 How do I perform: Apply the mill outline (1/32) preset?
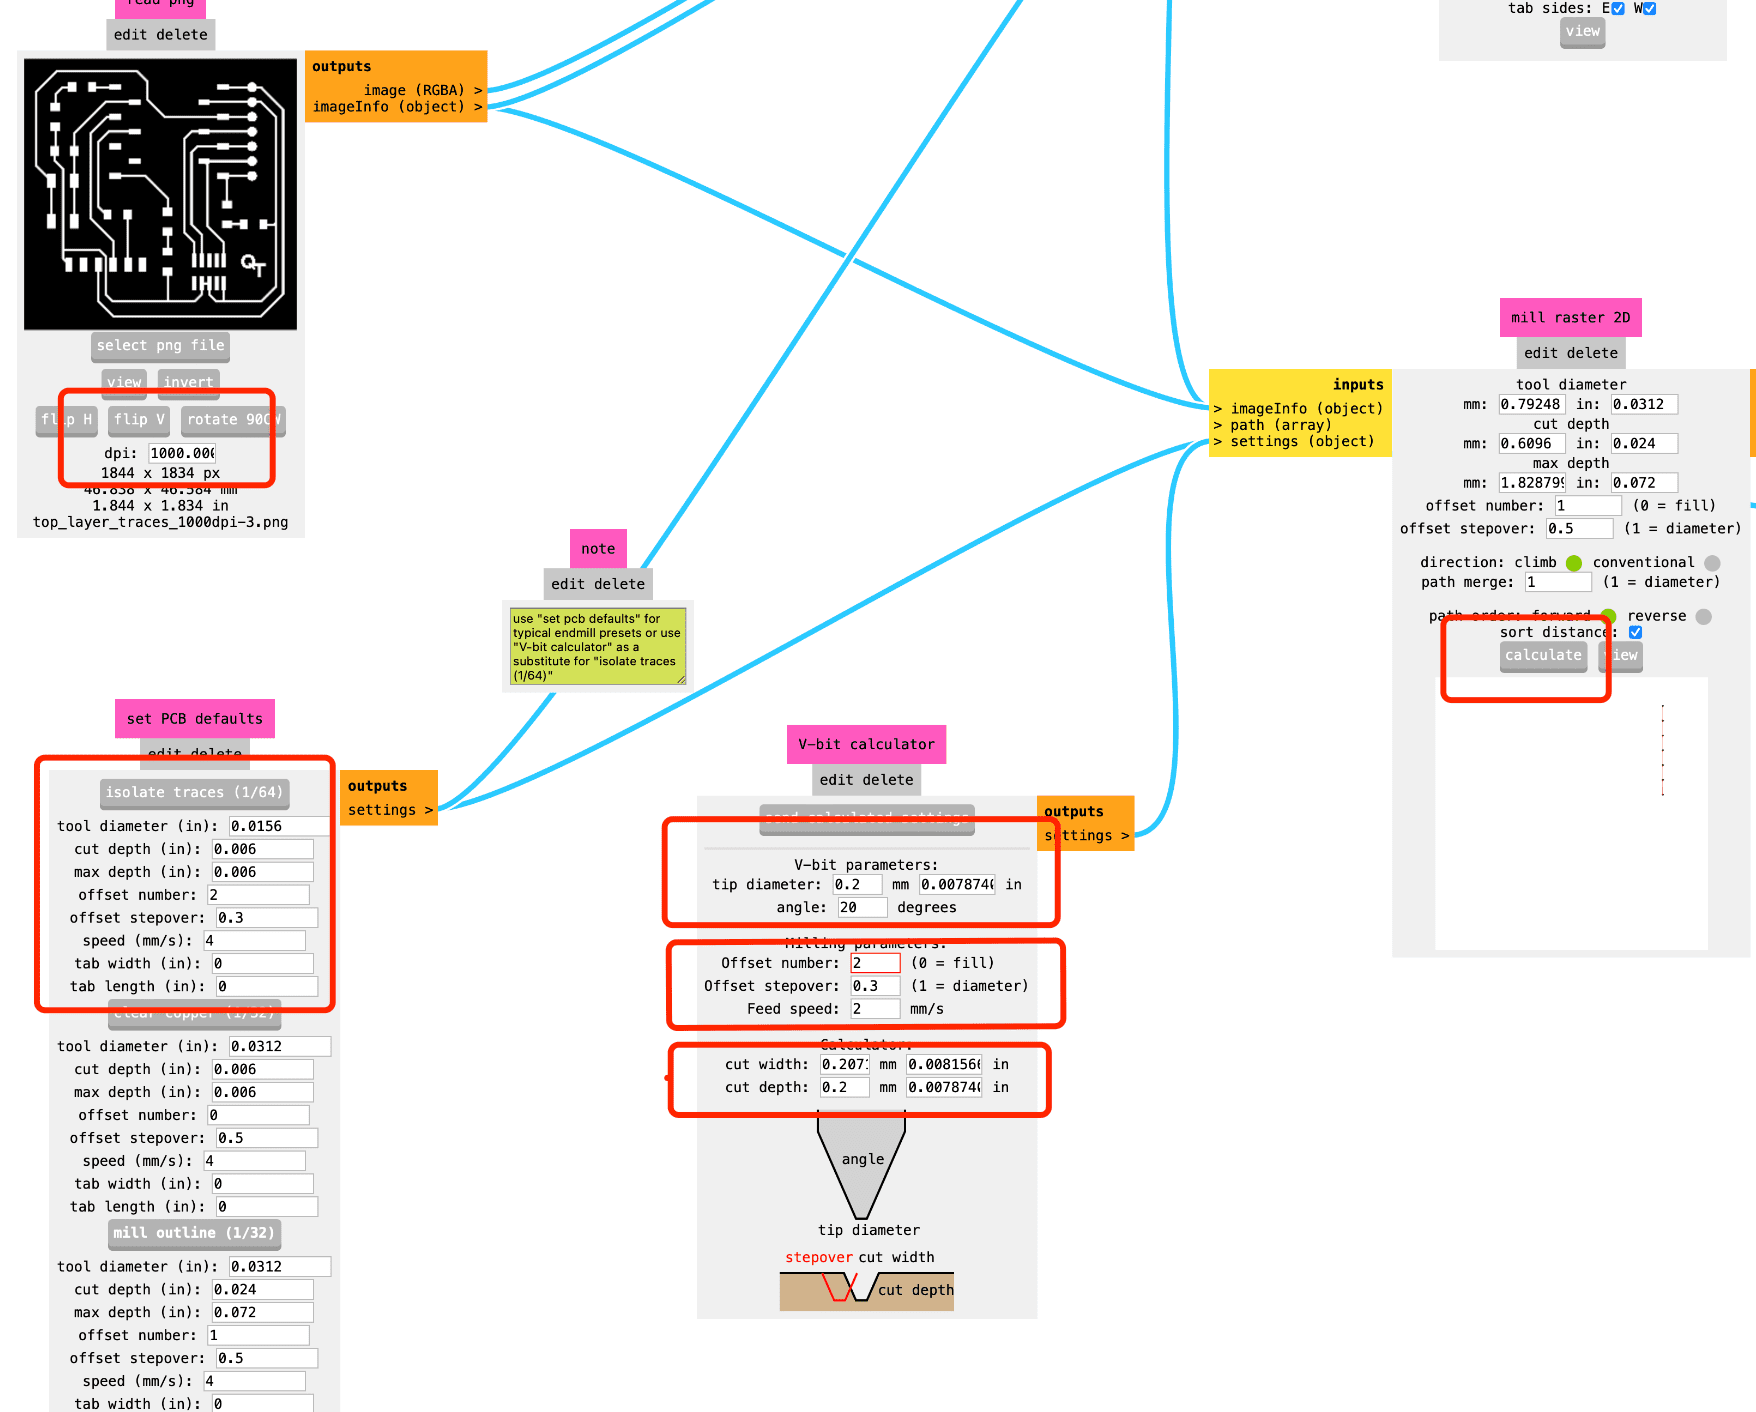coord(193,1233)
